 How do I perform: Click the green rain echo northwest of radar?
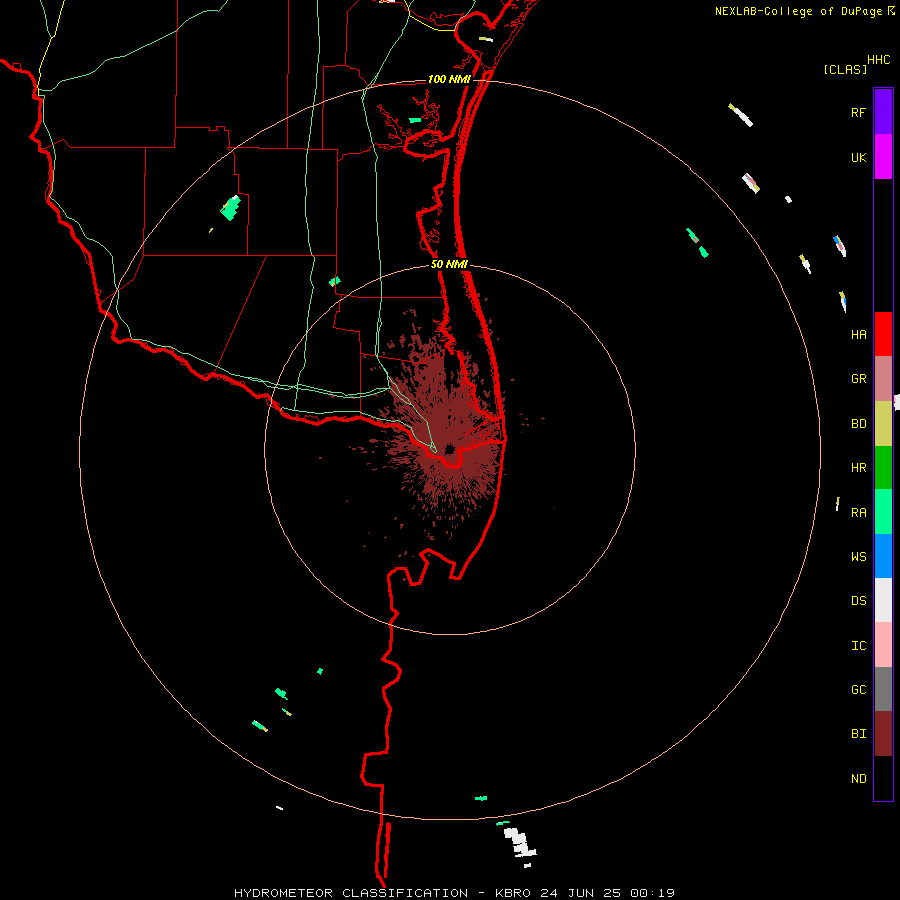point(231,208)
